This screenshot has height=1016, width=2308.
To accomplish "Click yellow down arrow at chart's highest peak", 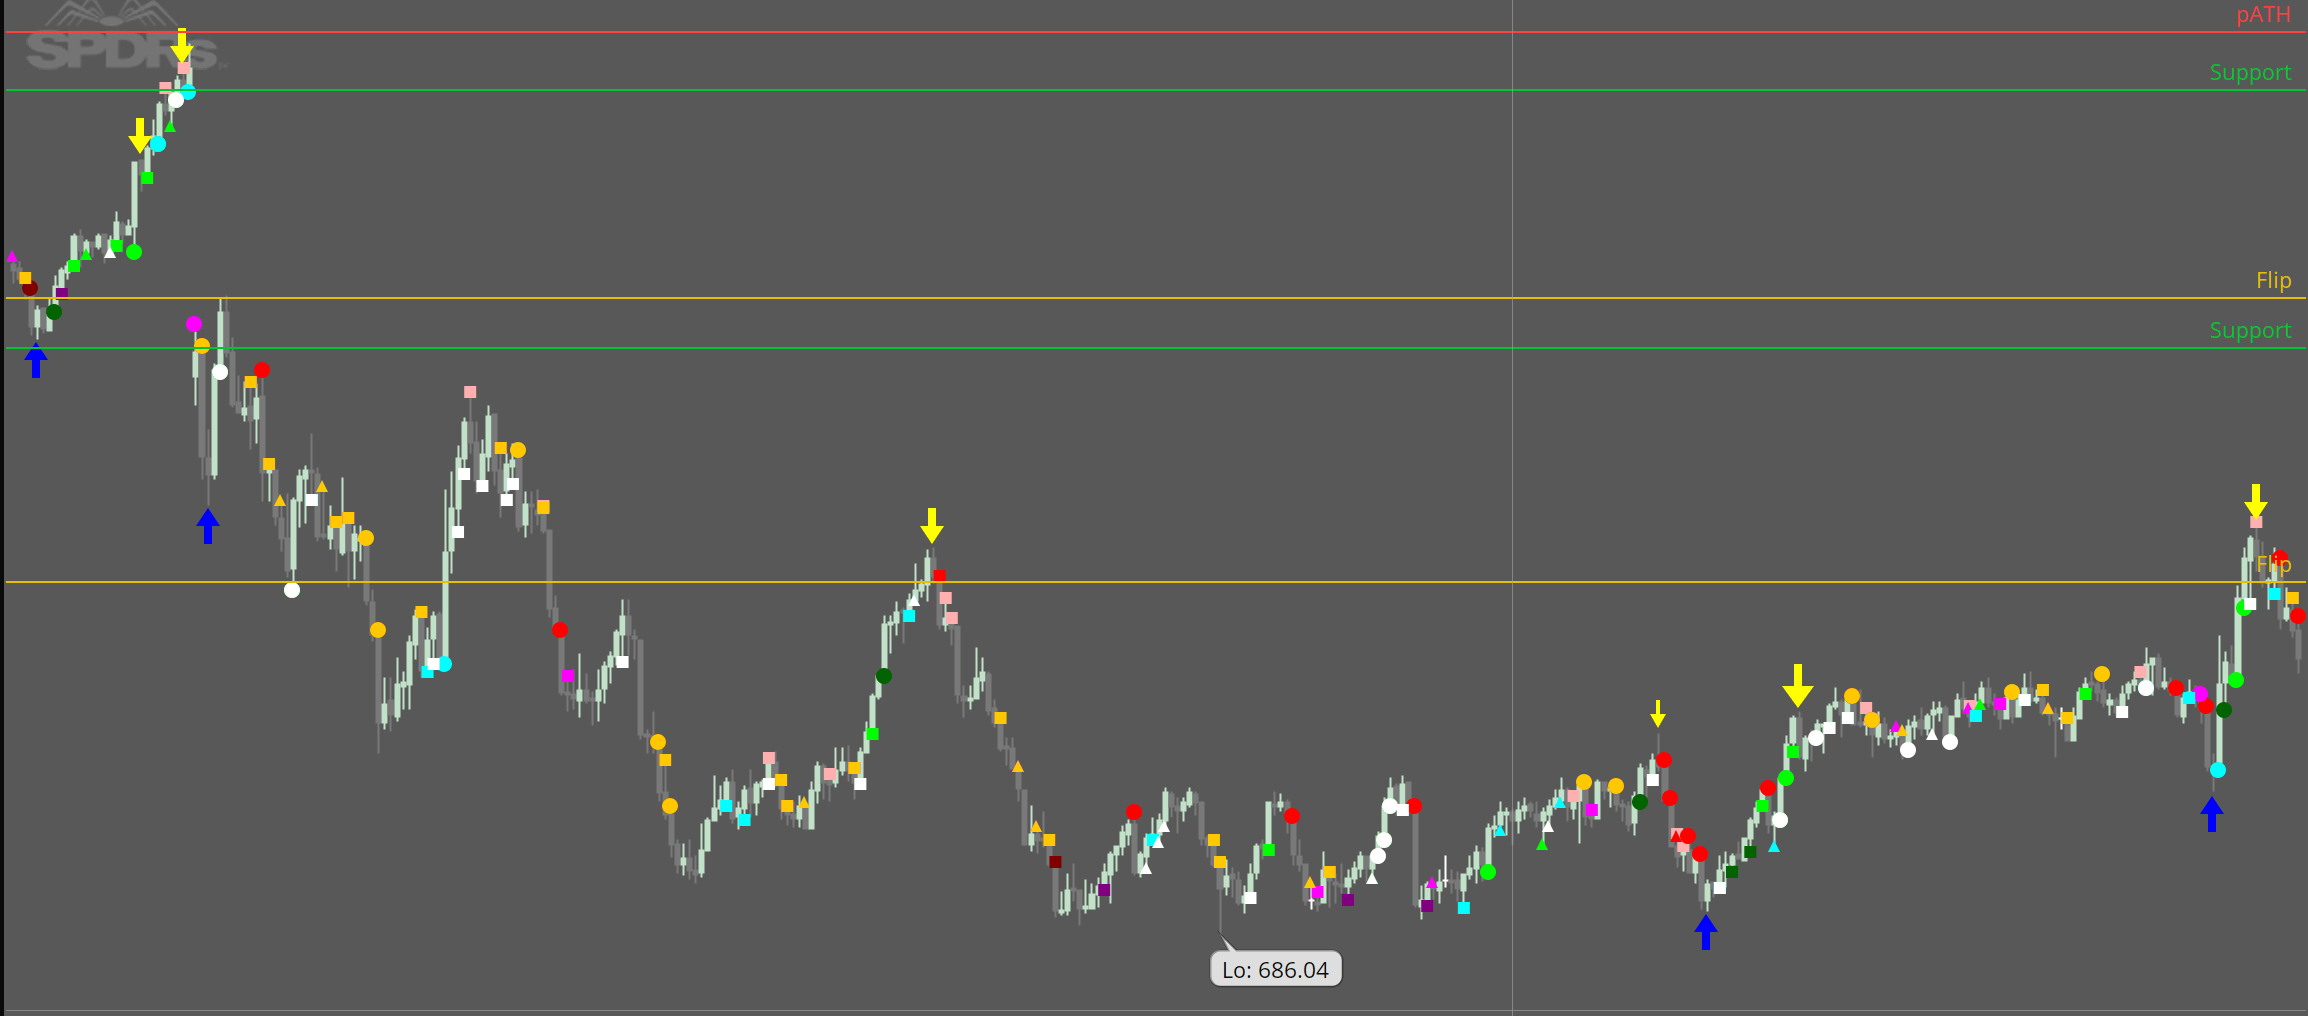I will tap(181, 45).
